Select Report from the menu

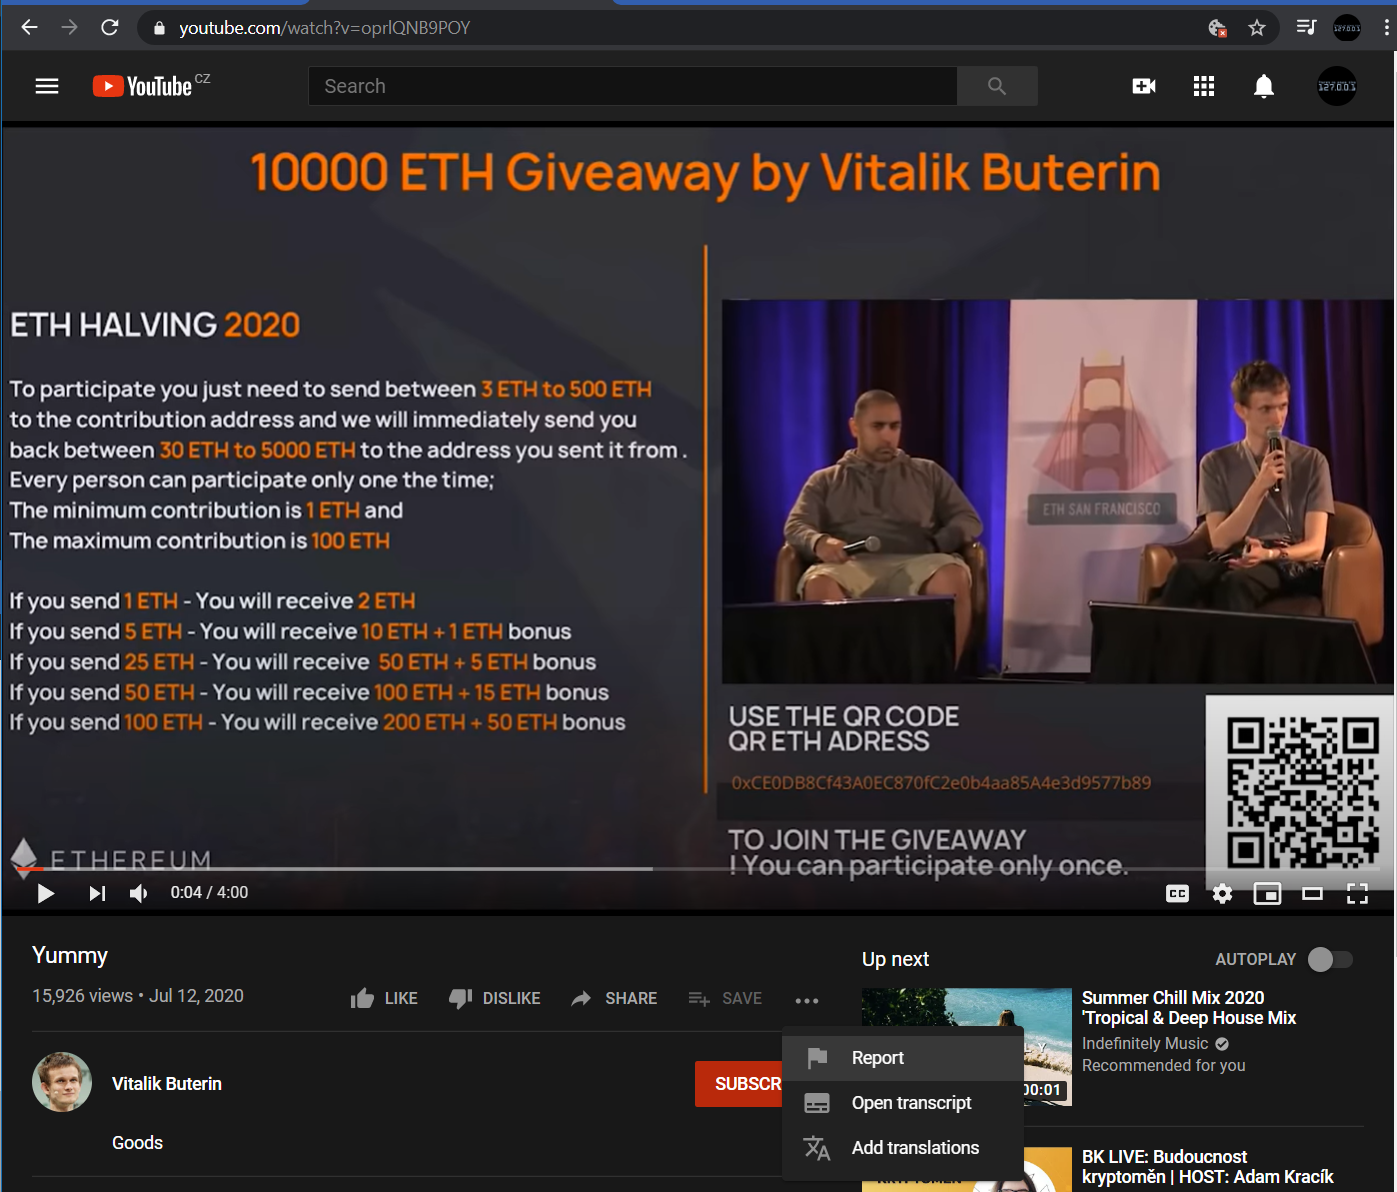(903, 1058)
